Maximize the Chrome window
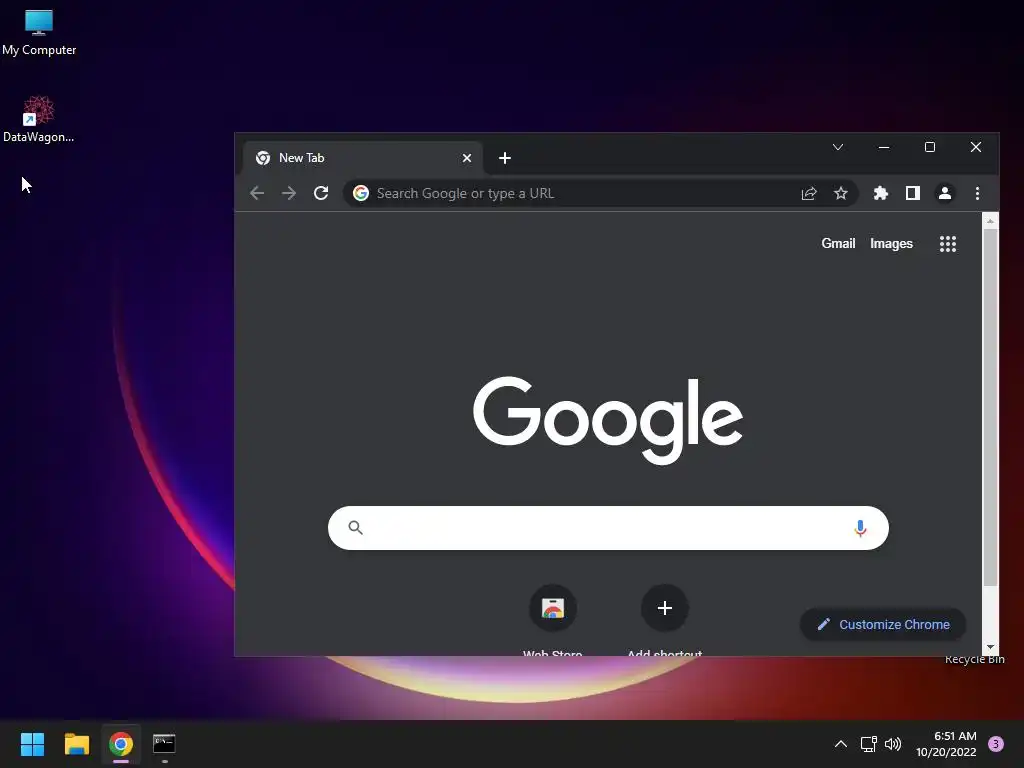Viewport: 1024px width, 768px height. click(x=930, y=148)
